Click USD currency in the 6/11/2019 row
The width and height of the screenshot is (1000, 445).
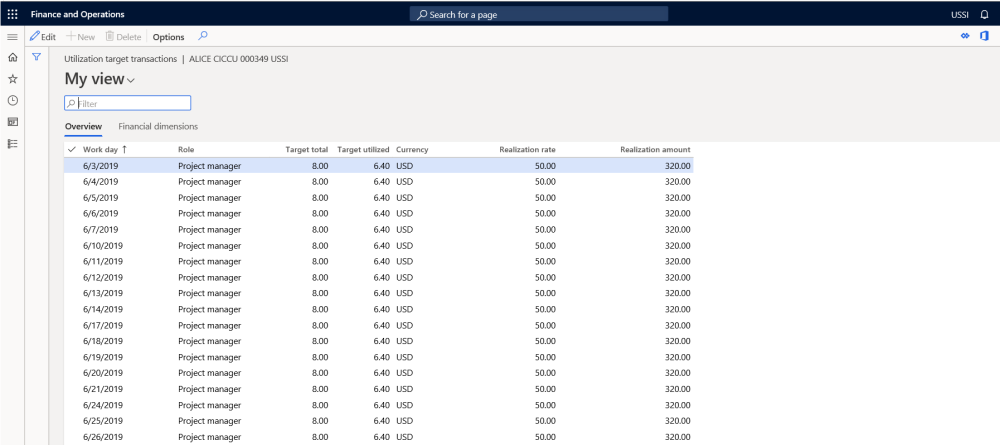click(x=404, y=261)
